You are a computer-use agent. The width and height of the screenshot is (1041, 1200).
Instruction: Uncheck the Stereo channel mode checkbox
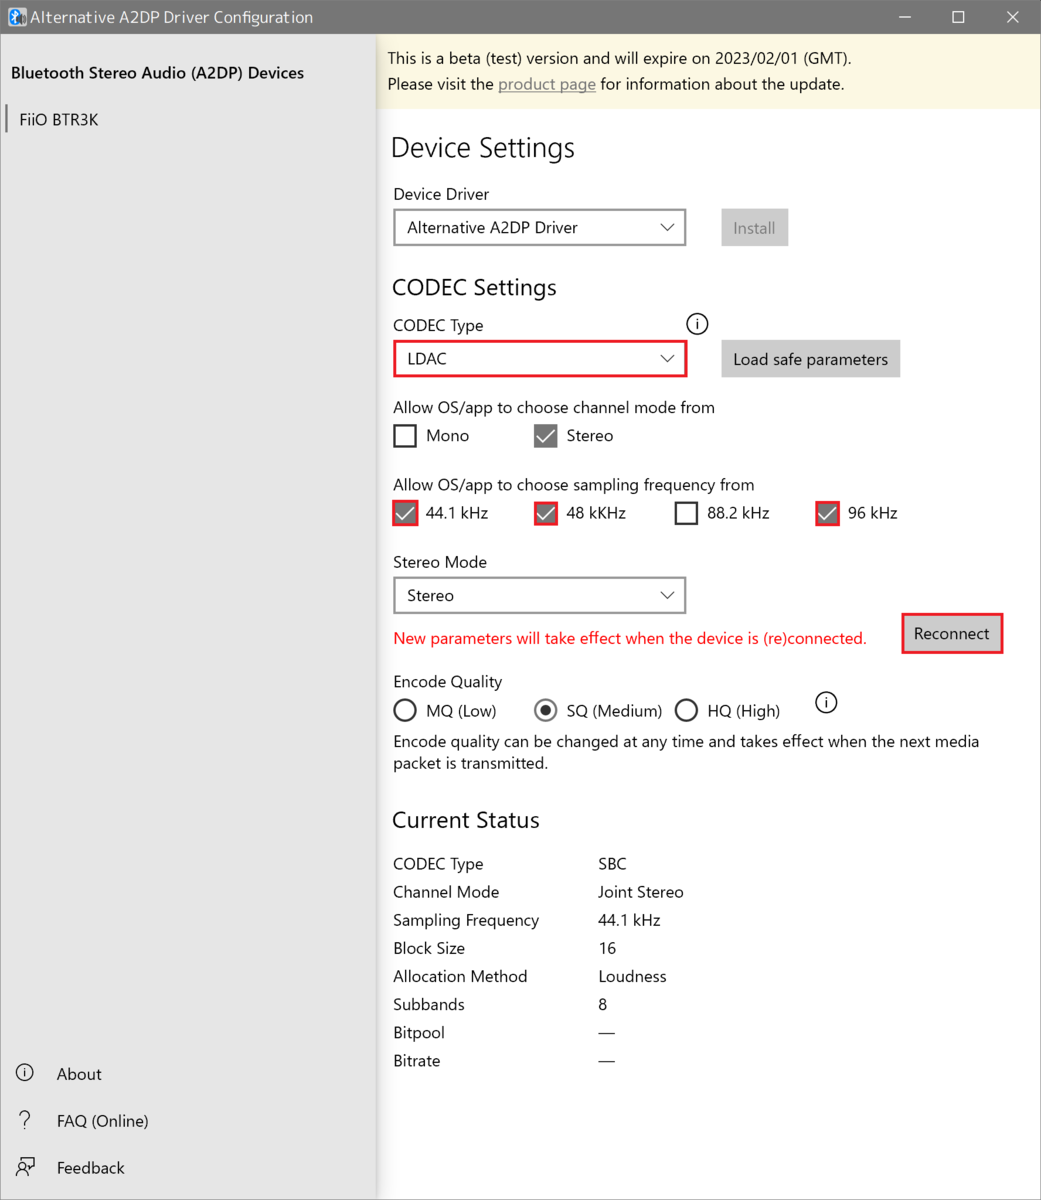(545, 436)
